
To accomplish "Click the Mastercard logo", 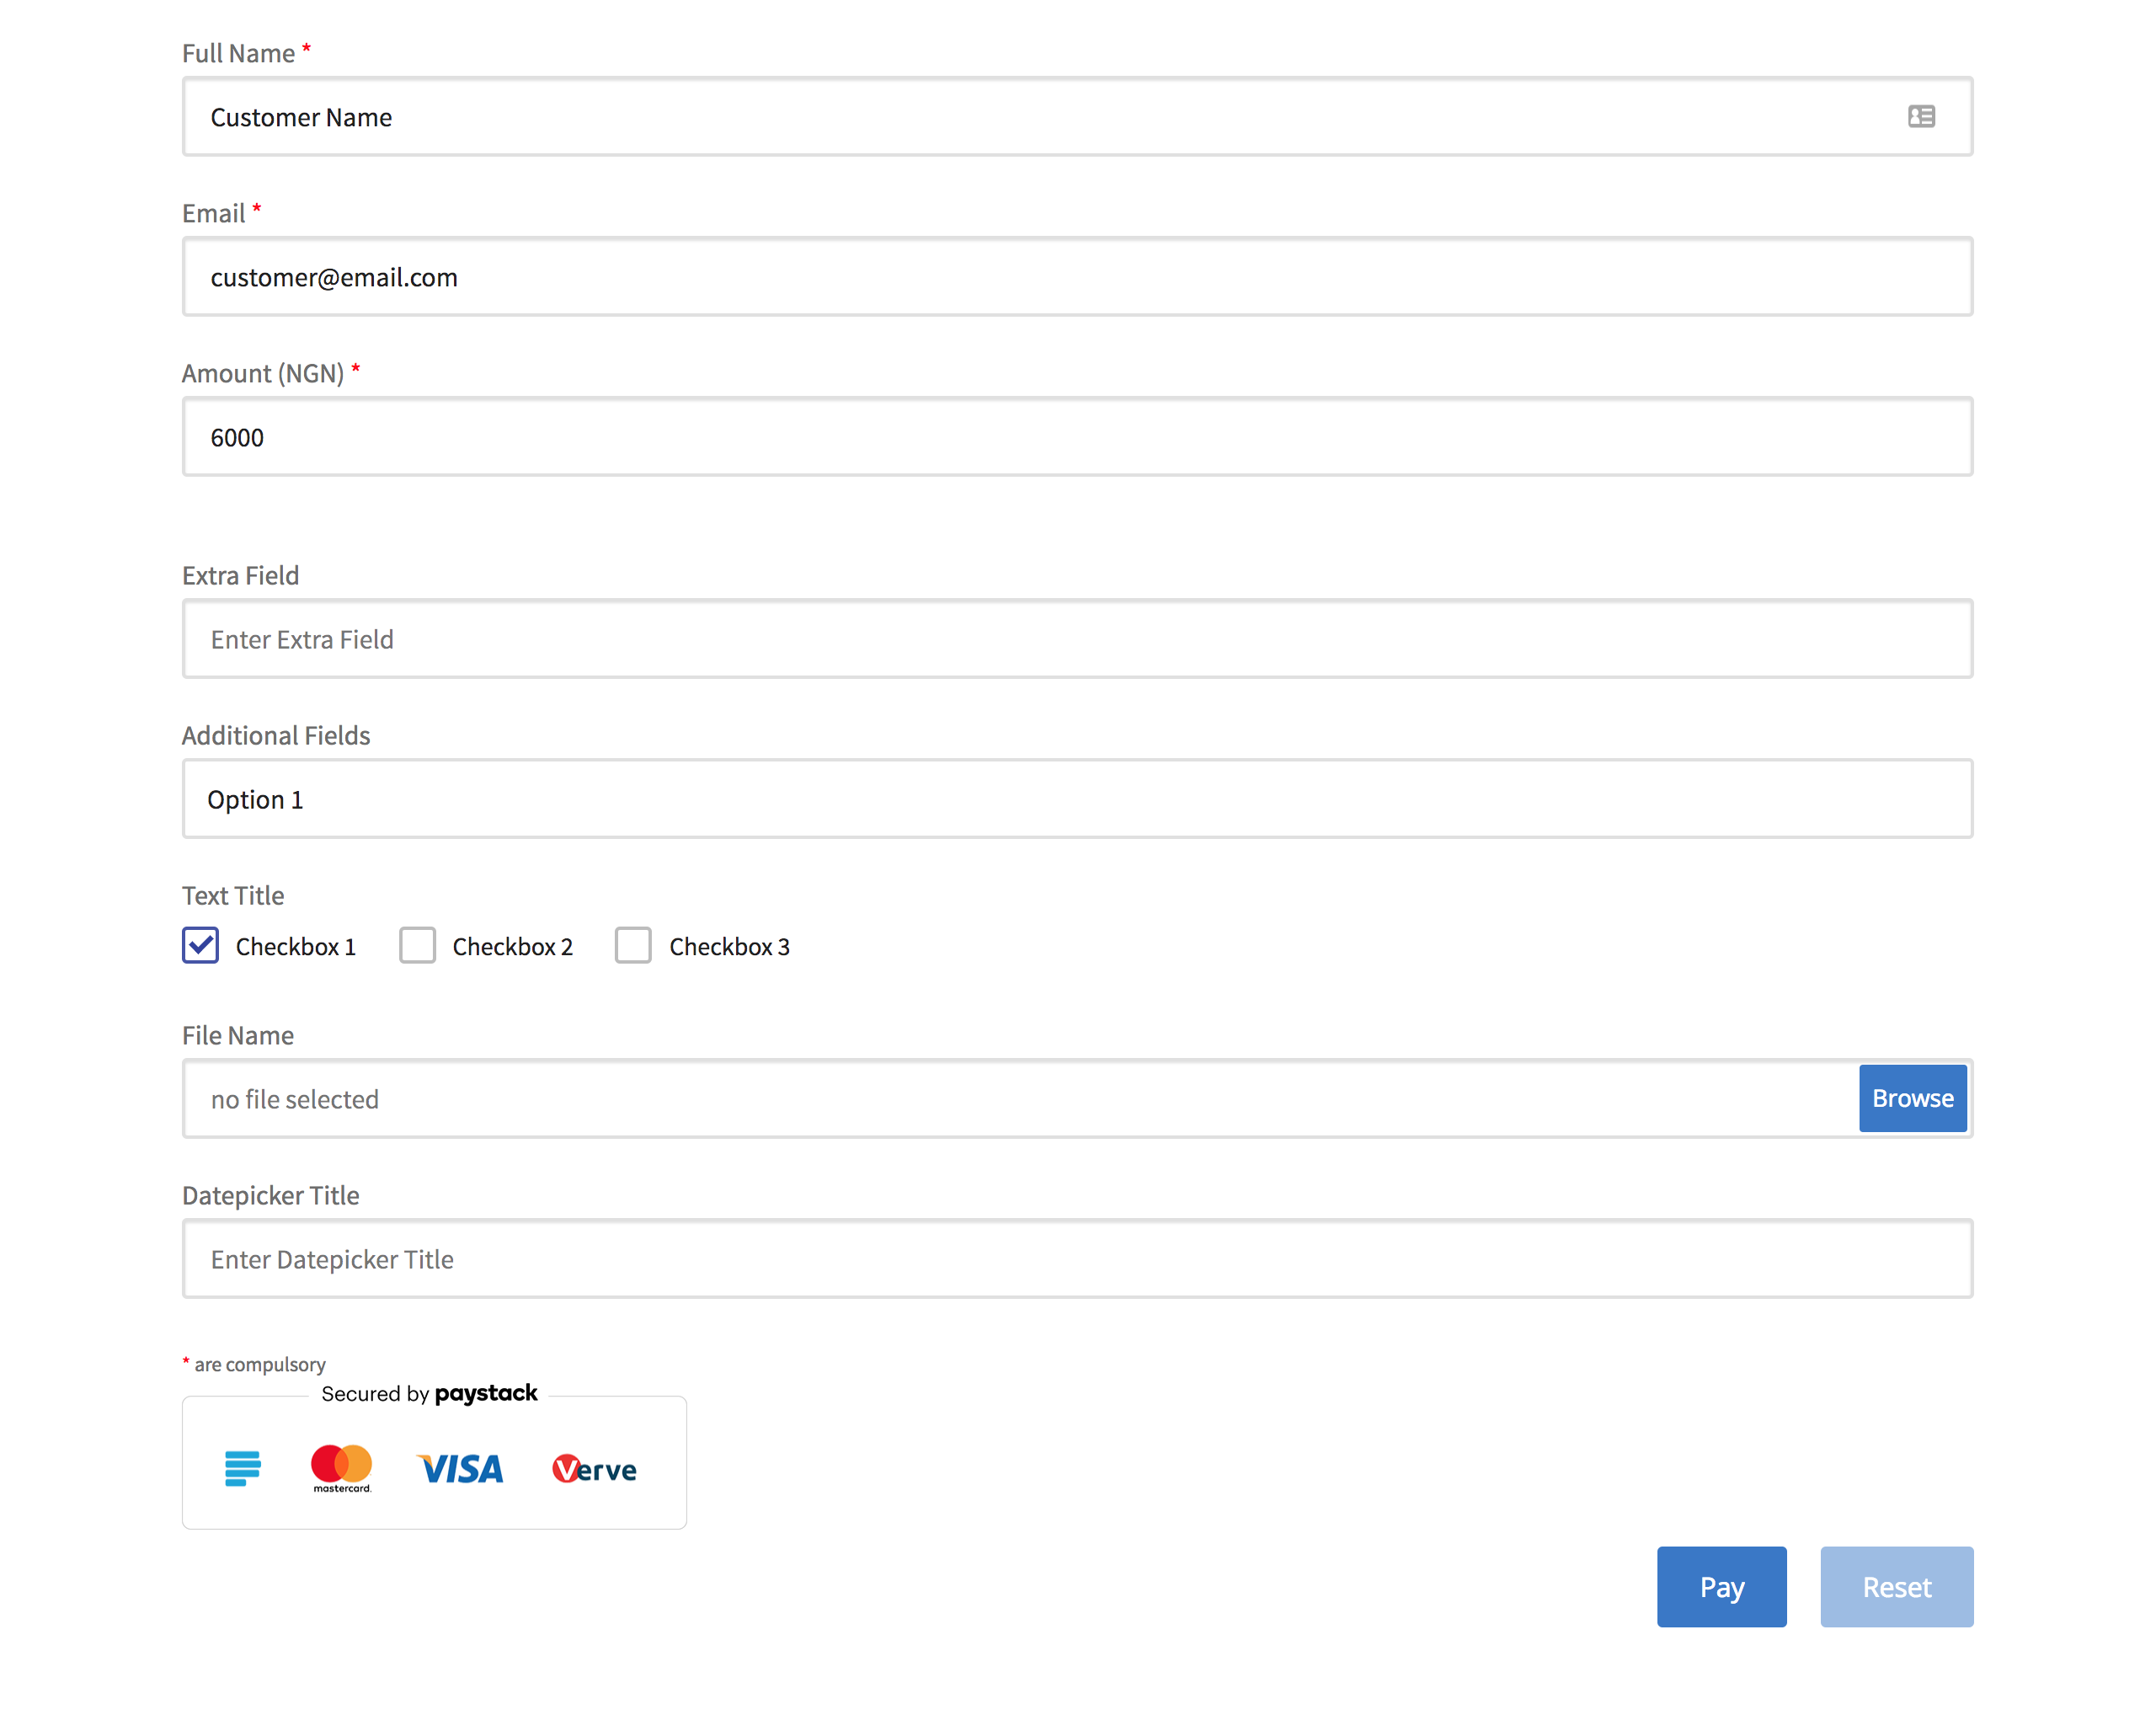I will 341,1467.
